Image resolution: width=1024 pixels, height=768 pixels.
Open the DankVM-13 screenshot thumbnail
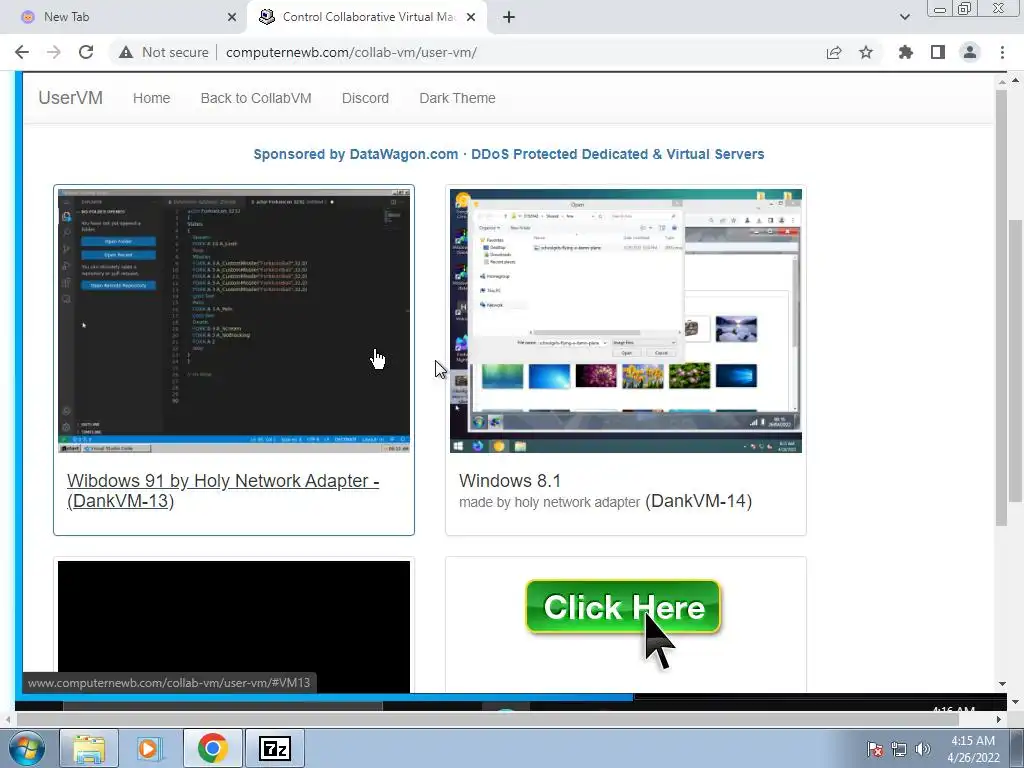tap(234, 321)
